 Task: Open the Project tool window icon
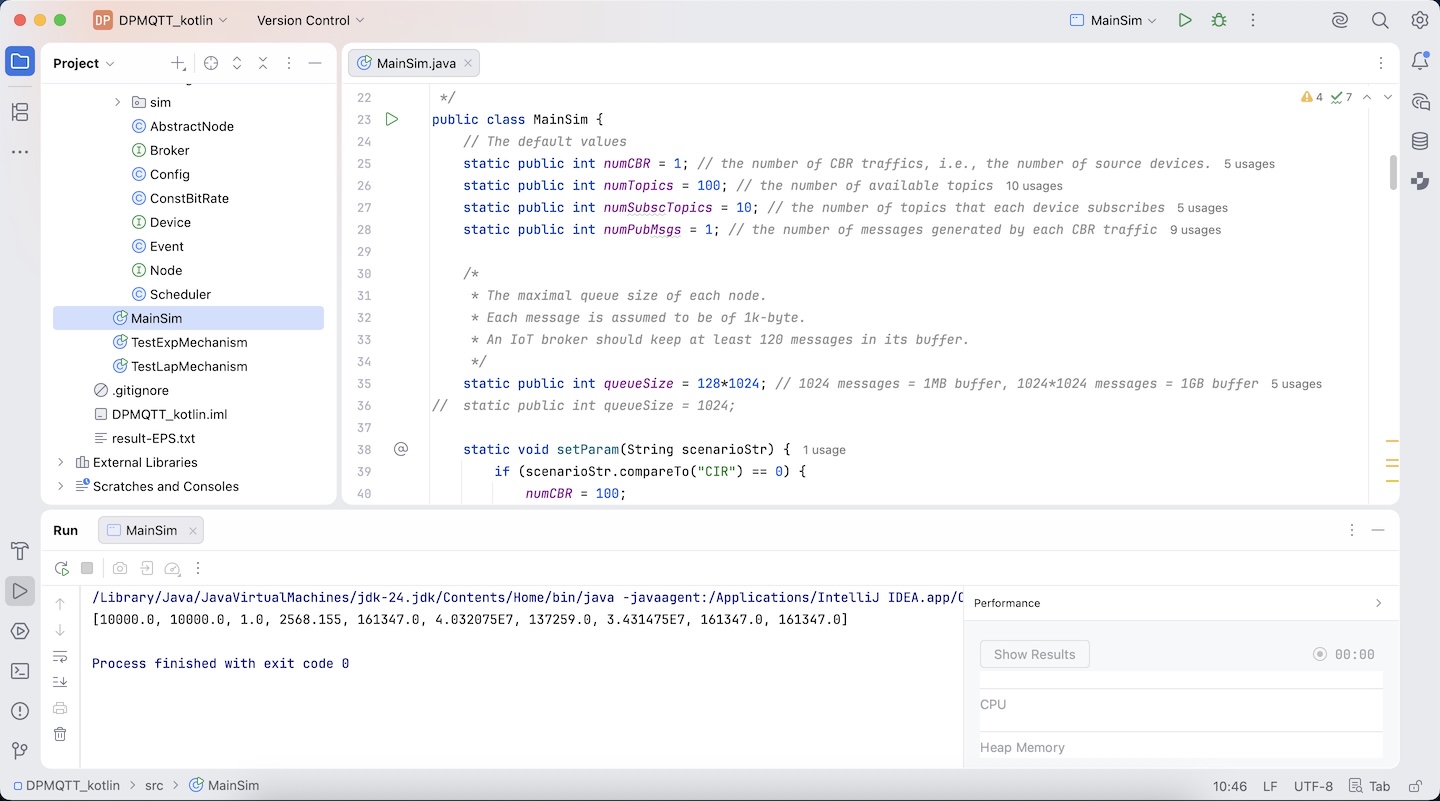[20, 62]
